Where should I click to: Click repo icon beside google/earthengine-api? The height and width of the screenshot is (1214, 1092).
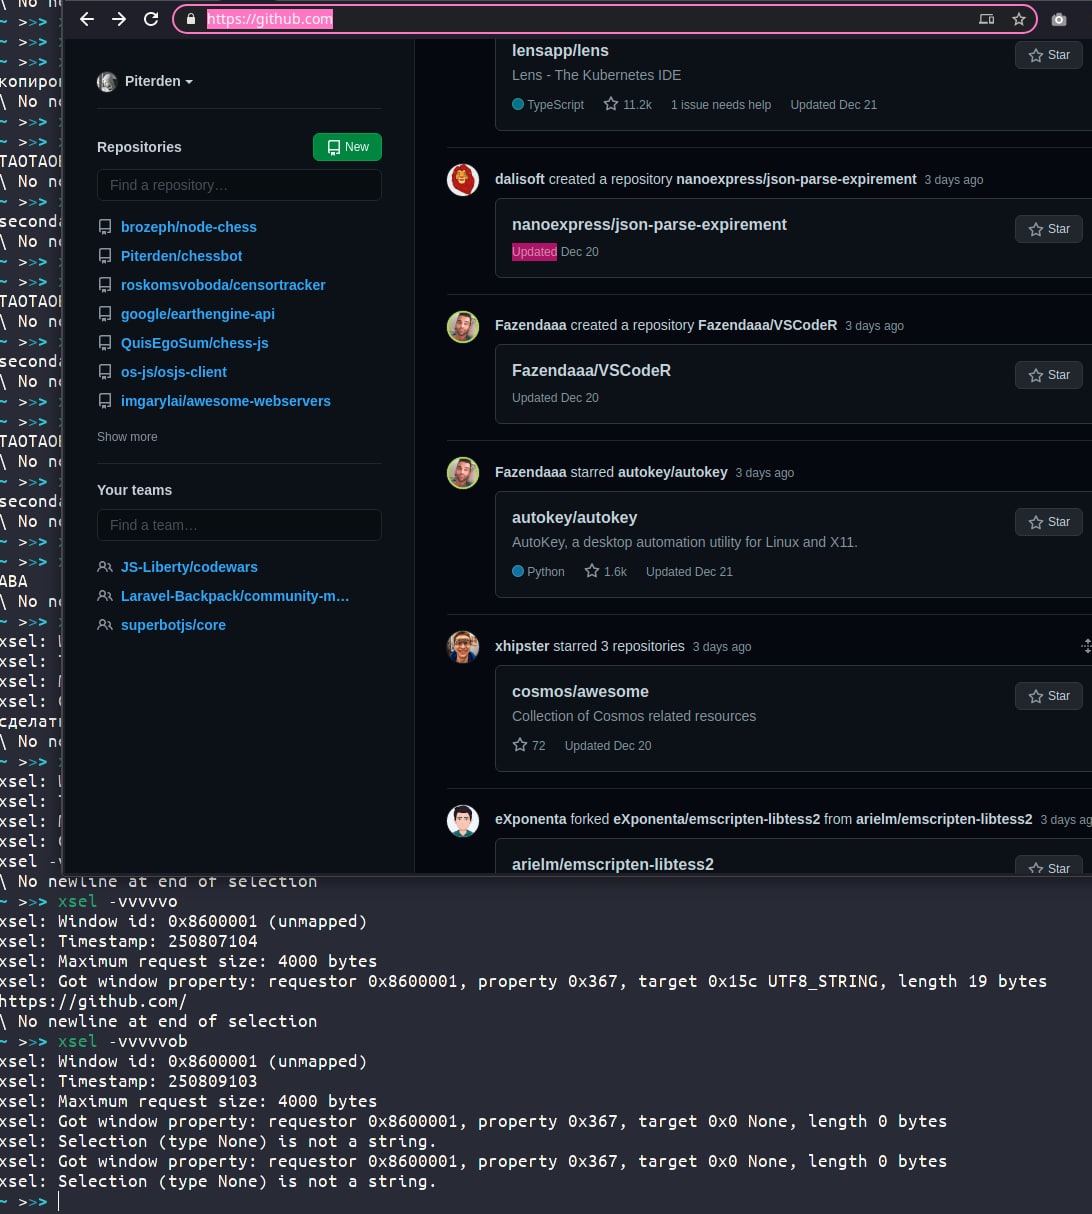coord(104,314)
